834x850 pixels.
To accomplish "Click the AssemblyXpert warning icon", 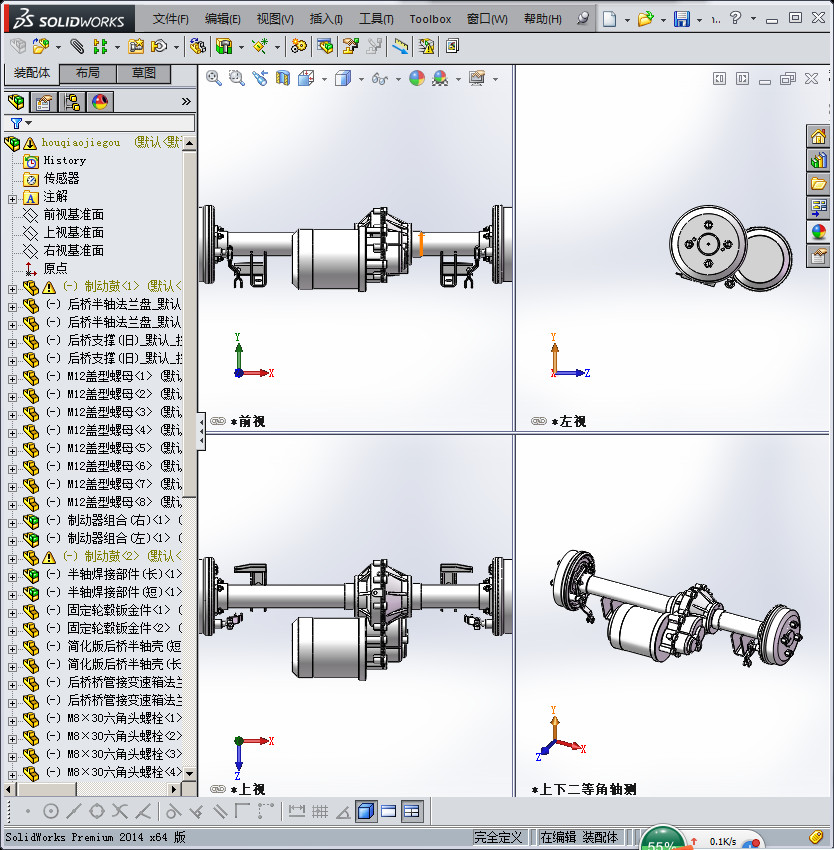I will 426,47.
